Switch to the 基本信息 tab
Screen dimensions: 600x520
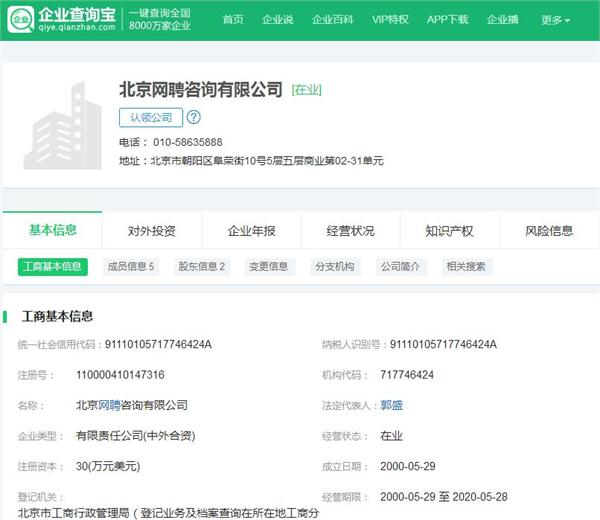[x=53, y=230]
